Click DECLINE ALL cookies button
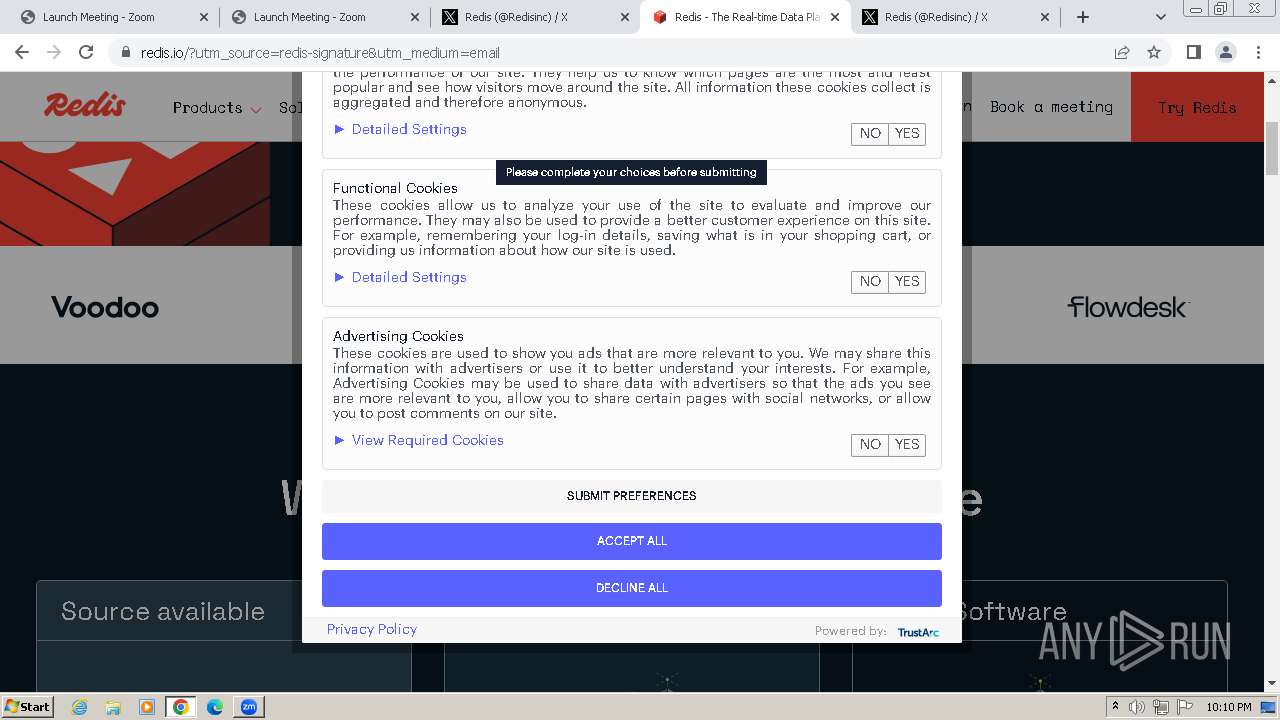This screenshot has height=720, width=1280. (x=632, y=588)
